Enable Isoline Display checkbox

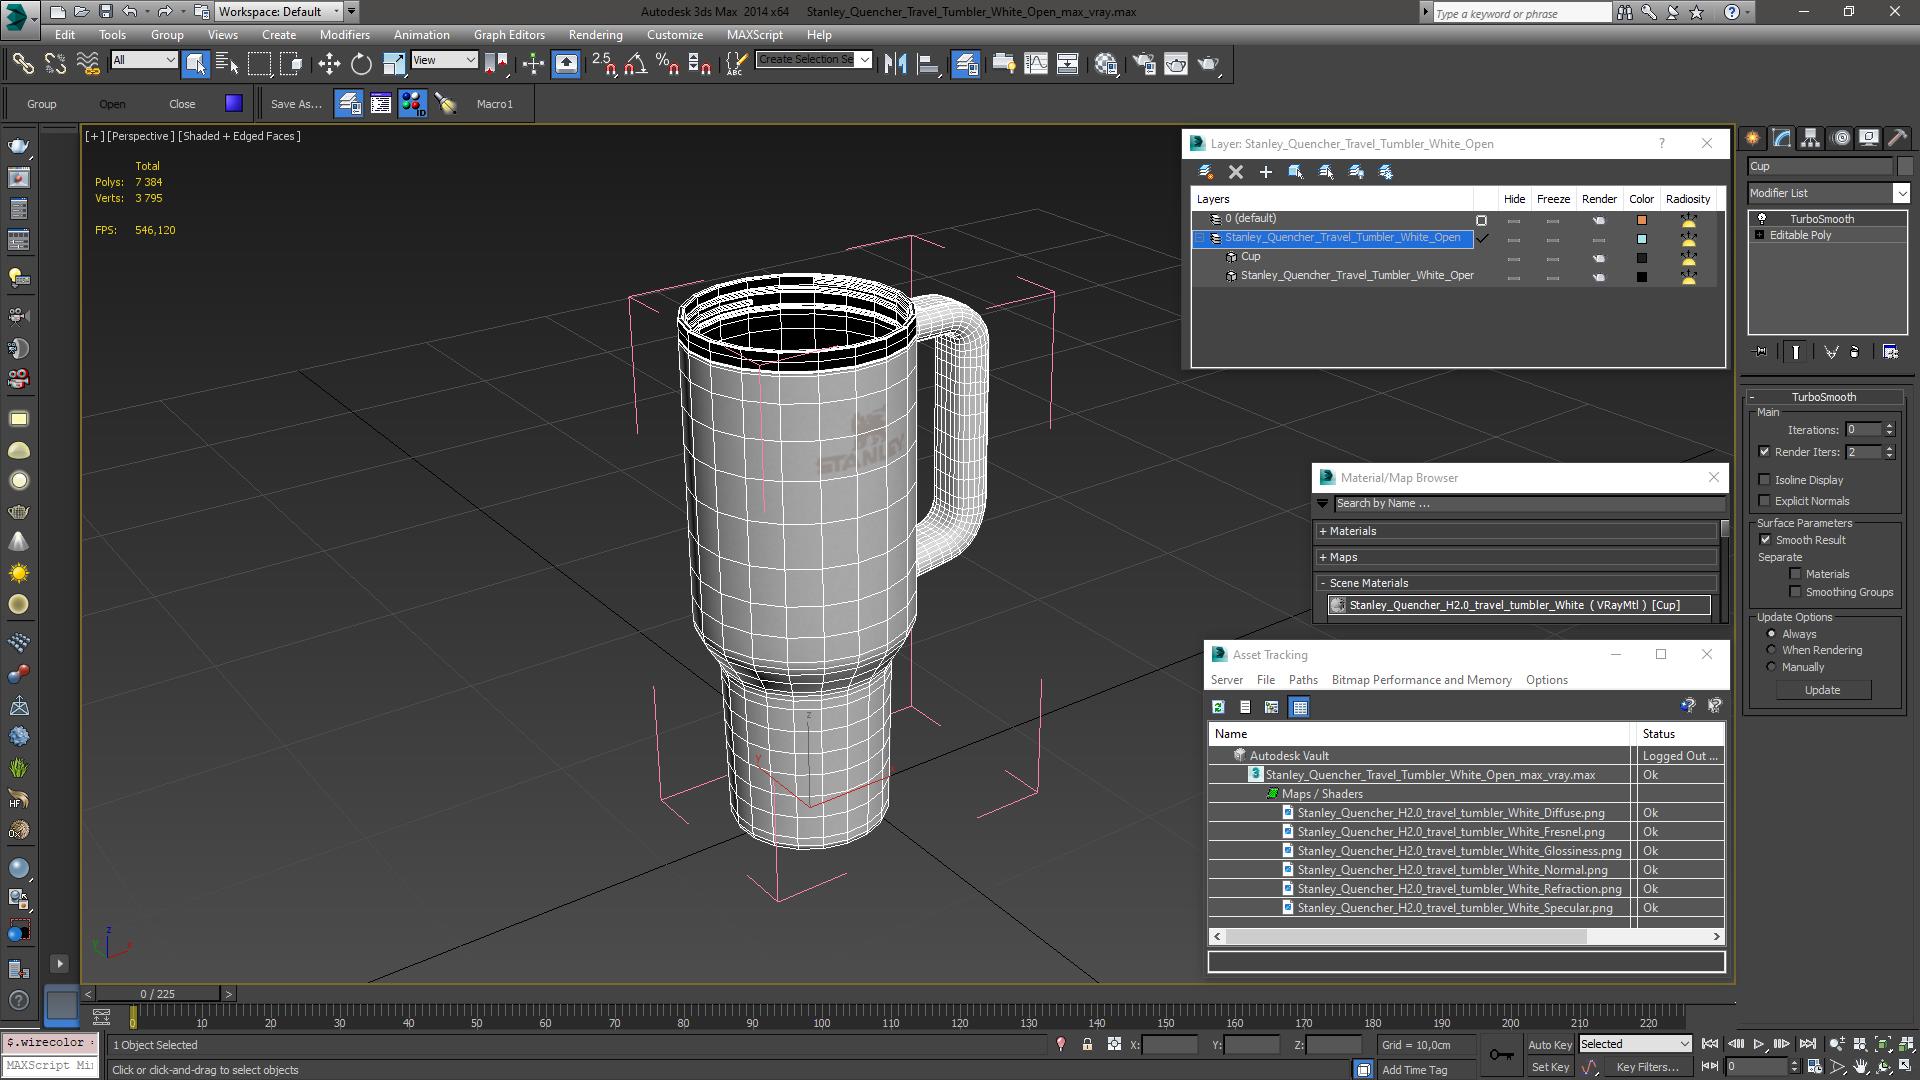pos(1765,480)
